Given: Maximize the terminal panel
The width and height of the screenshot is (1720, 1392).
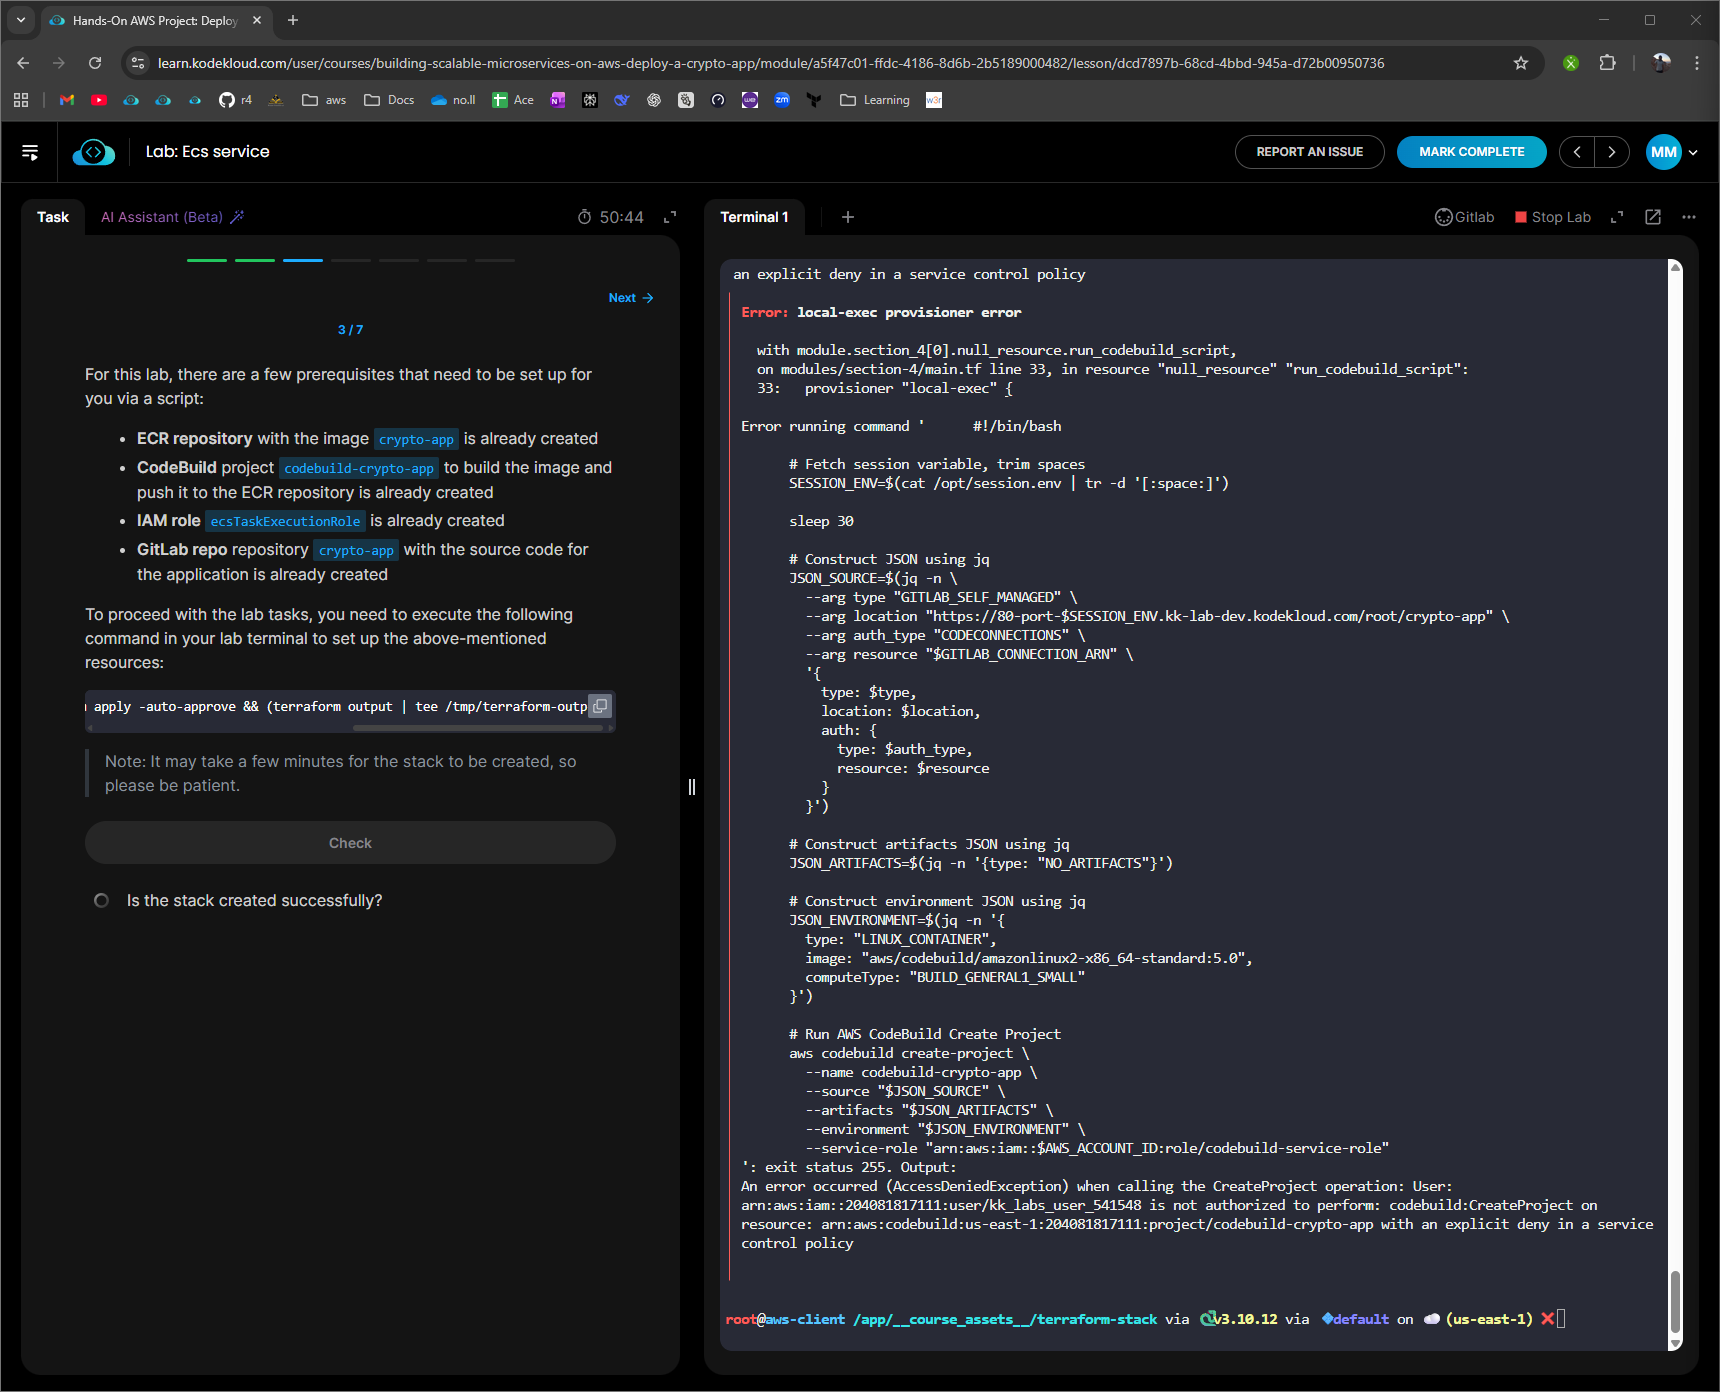Looking at the screenshot, I should pos(1617,217).
